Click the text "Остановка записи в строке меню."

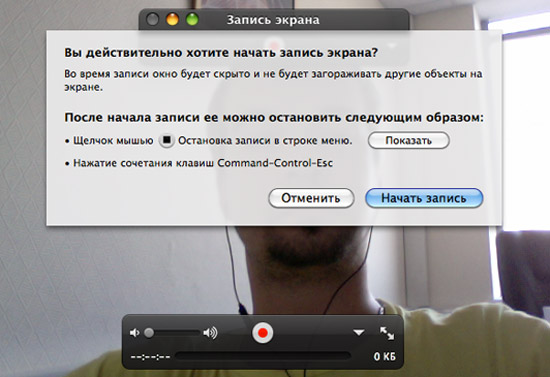point(265,141)
